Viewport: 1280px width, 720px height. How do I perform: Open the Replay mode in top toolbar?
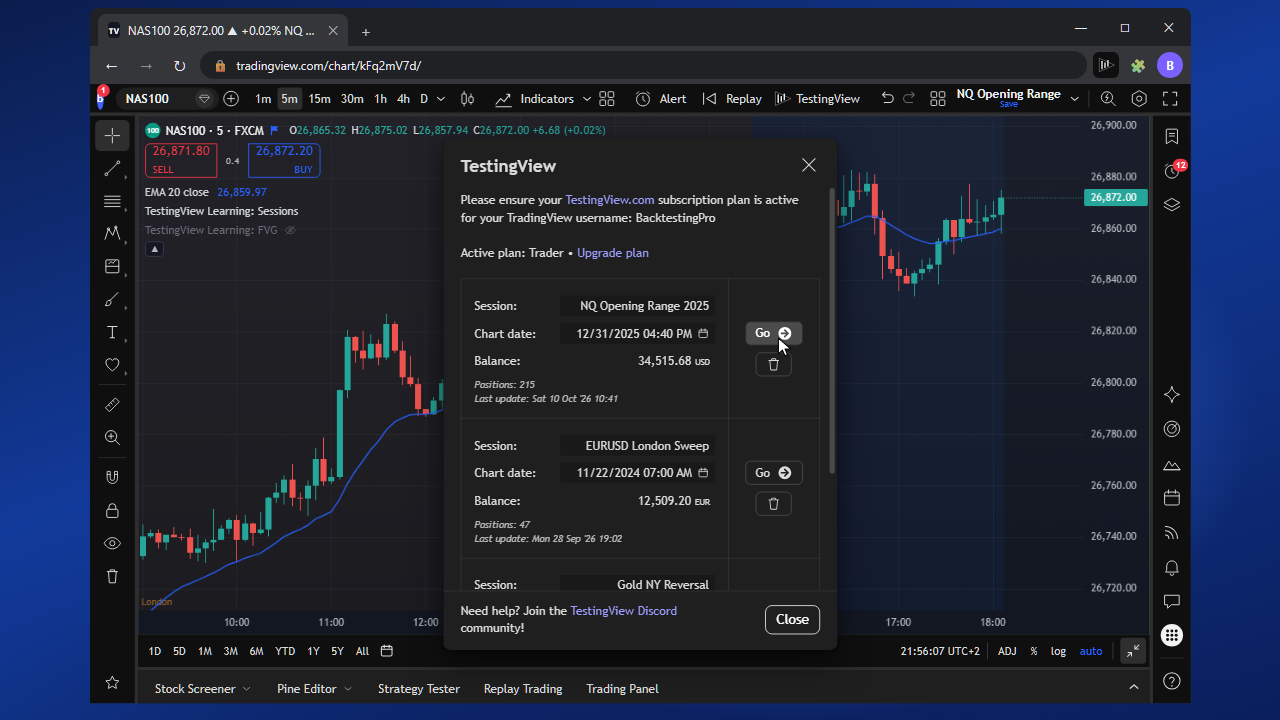(732, 99)
